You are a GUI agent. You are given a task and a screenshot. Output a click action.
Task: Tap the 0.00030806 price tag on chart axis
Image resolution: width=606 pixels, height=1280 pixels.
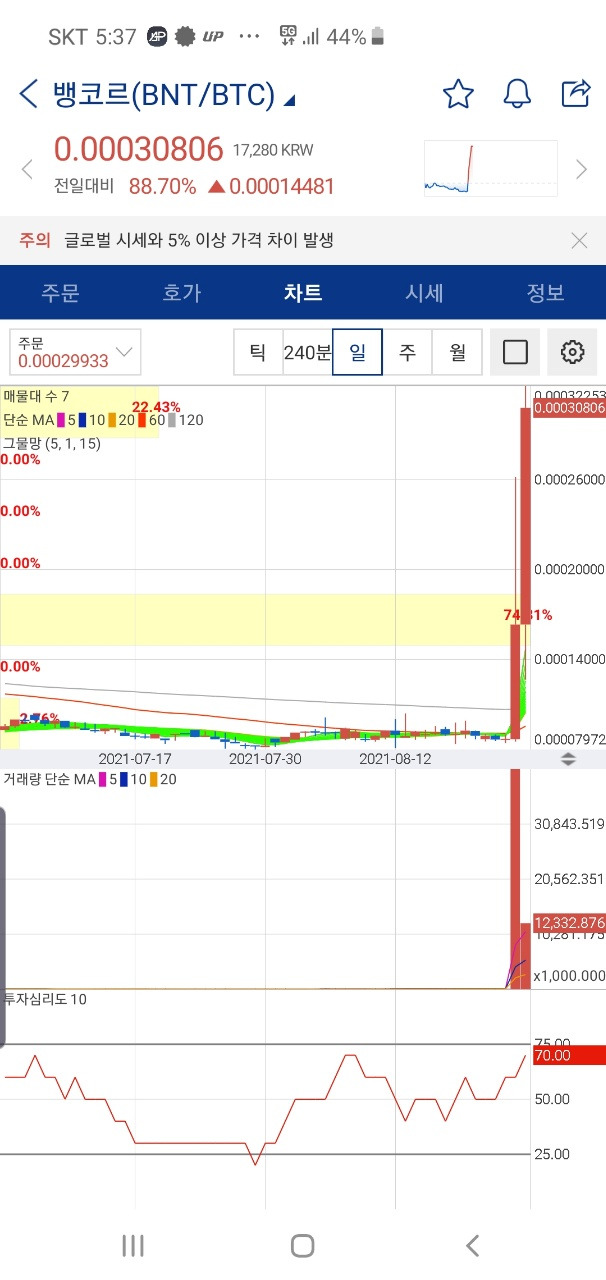tap(569, 408)
